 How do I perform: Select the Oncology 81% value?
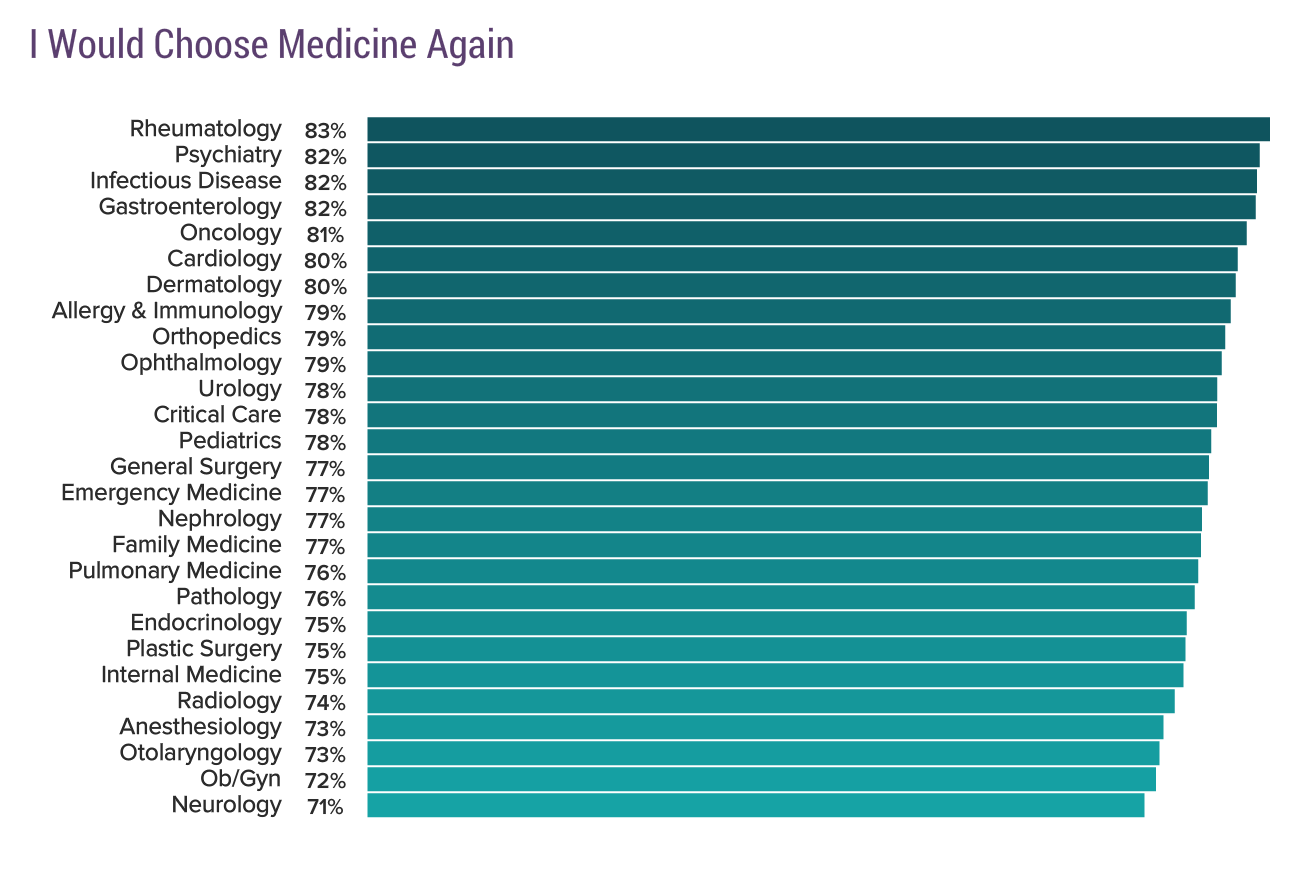click(x=325, y=235)
